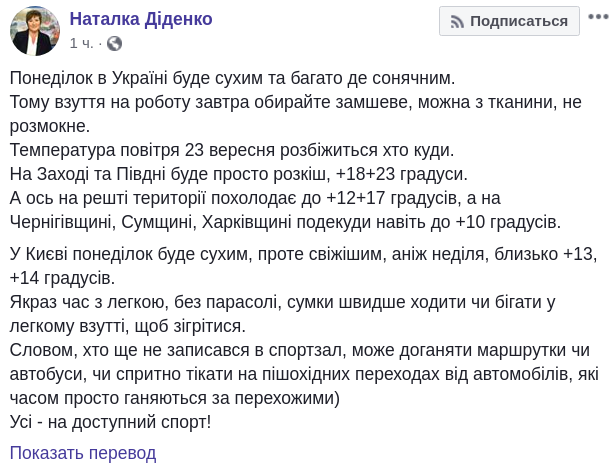Click the line starting "У Києві понеділок буде сухим"
610x464 pixels.
(x=300, y=253)
